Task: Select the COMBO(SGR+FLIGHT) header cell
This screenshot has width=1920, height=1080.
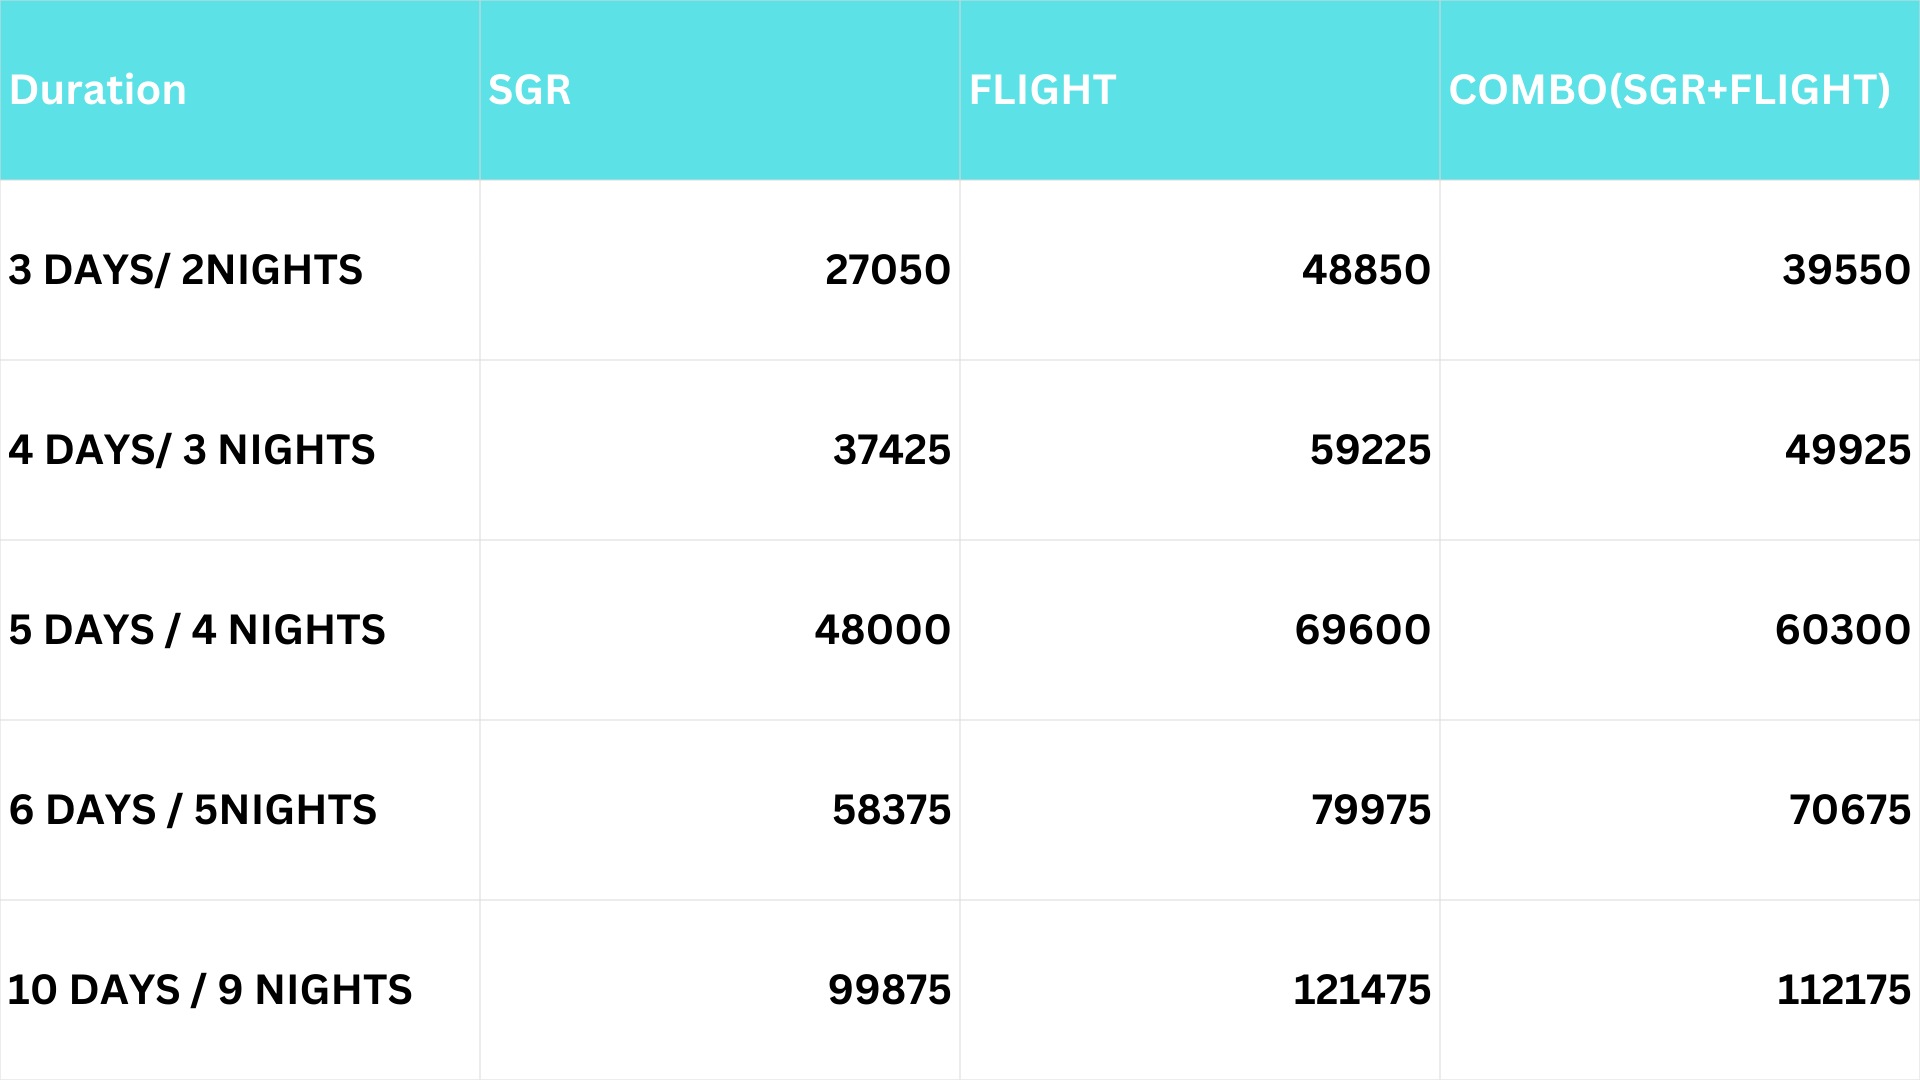Action: coord(1669,90)
